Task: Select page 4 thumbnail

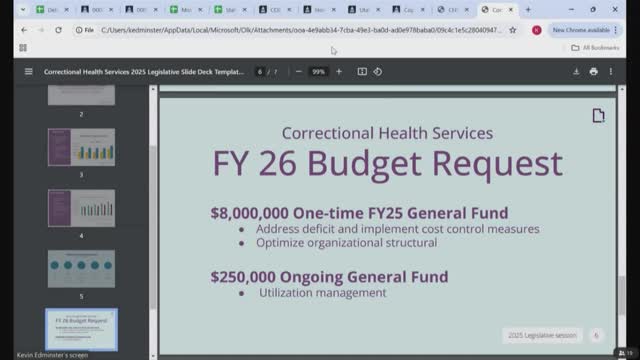Action: coord(81,208)
